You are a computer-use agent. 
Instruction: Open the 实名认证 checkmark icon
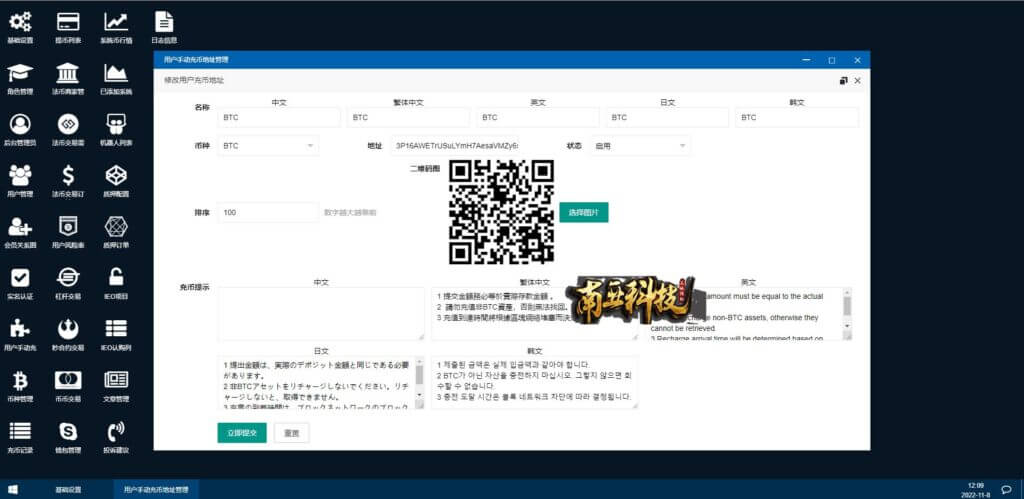click(20, 277)
